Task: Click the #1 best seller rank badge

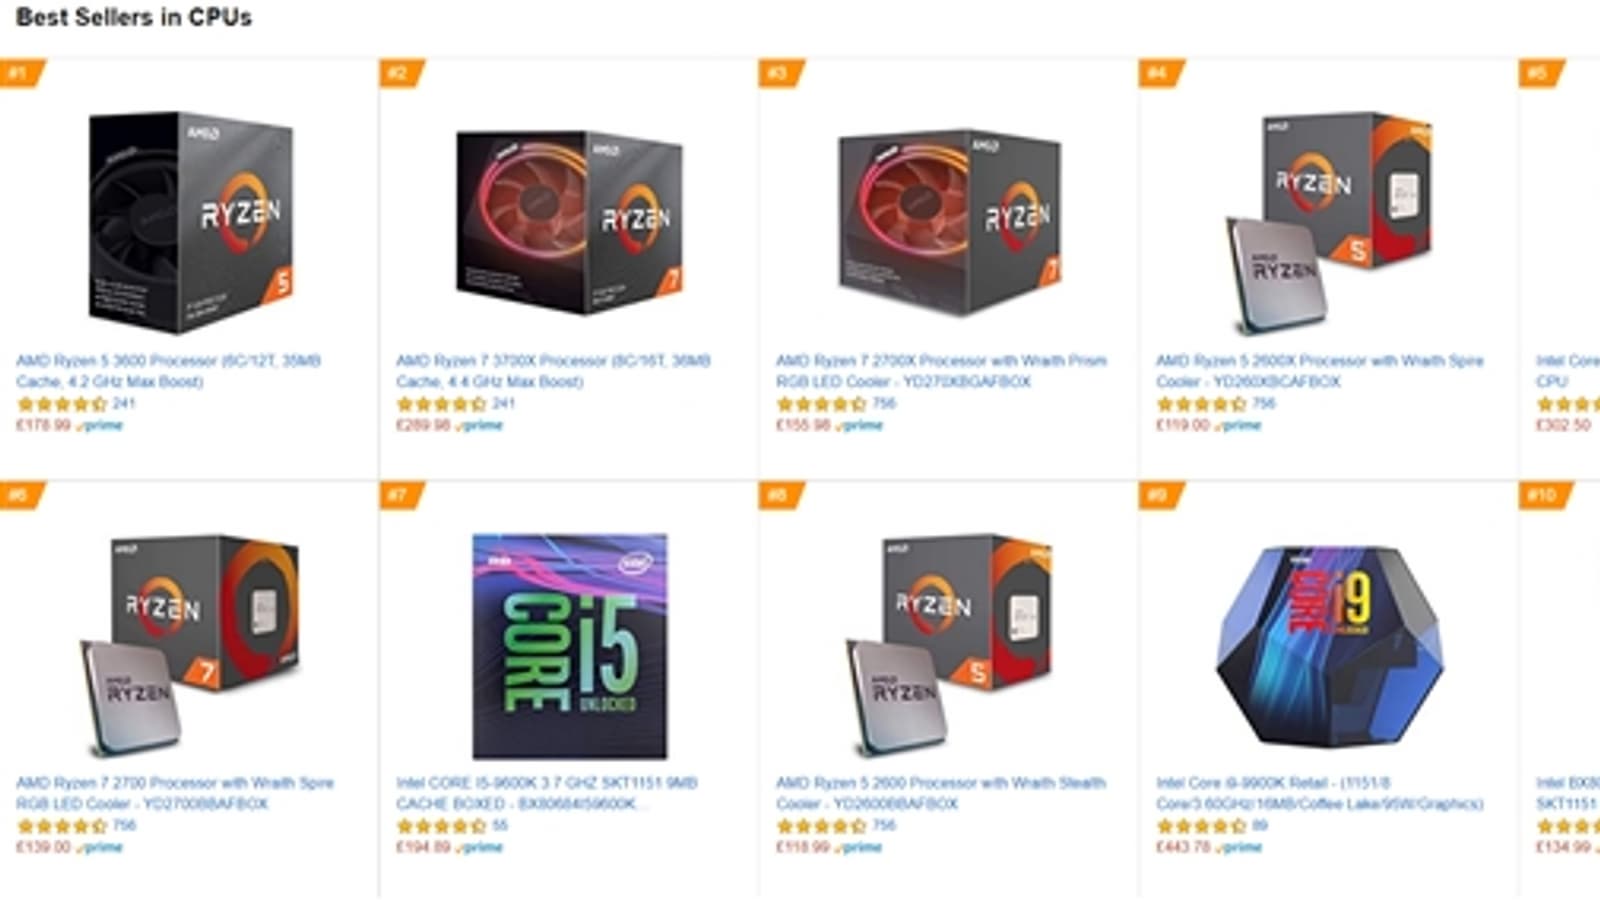Action: (22, 73)
